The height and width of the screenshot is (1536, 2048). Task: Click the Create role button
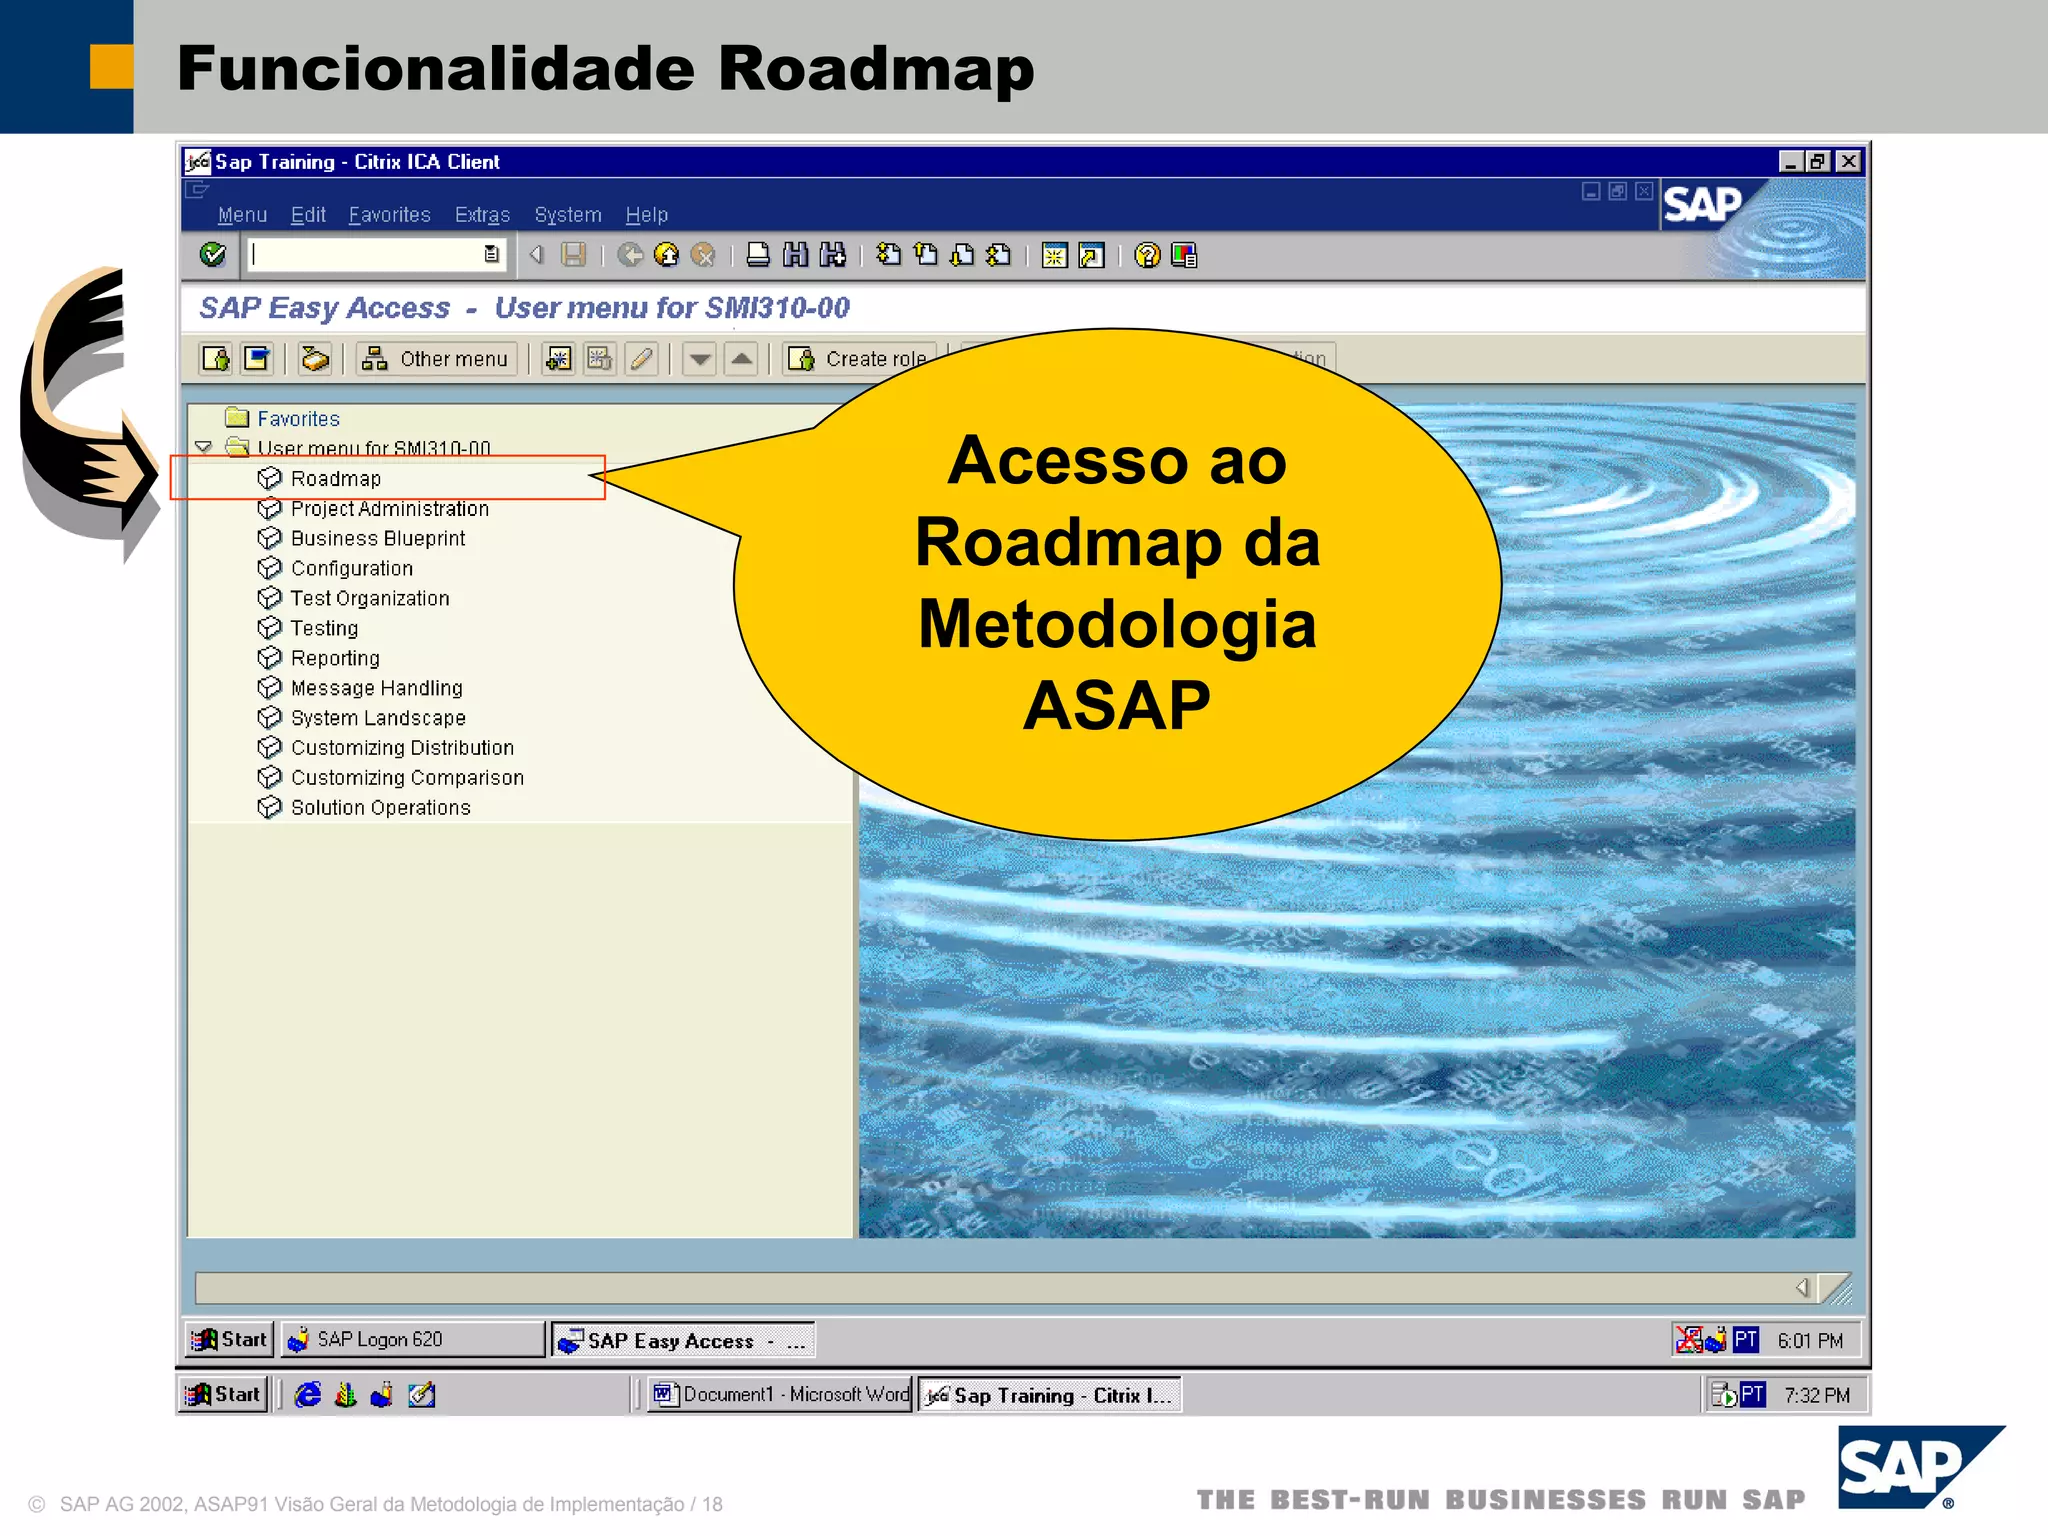[859, 359]
